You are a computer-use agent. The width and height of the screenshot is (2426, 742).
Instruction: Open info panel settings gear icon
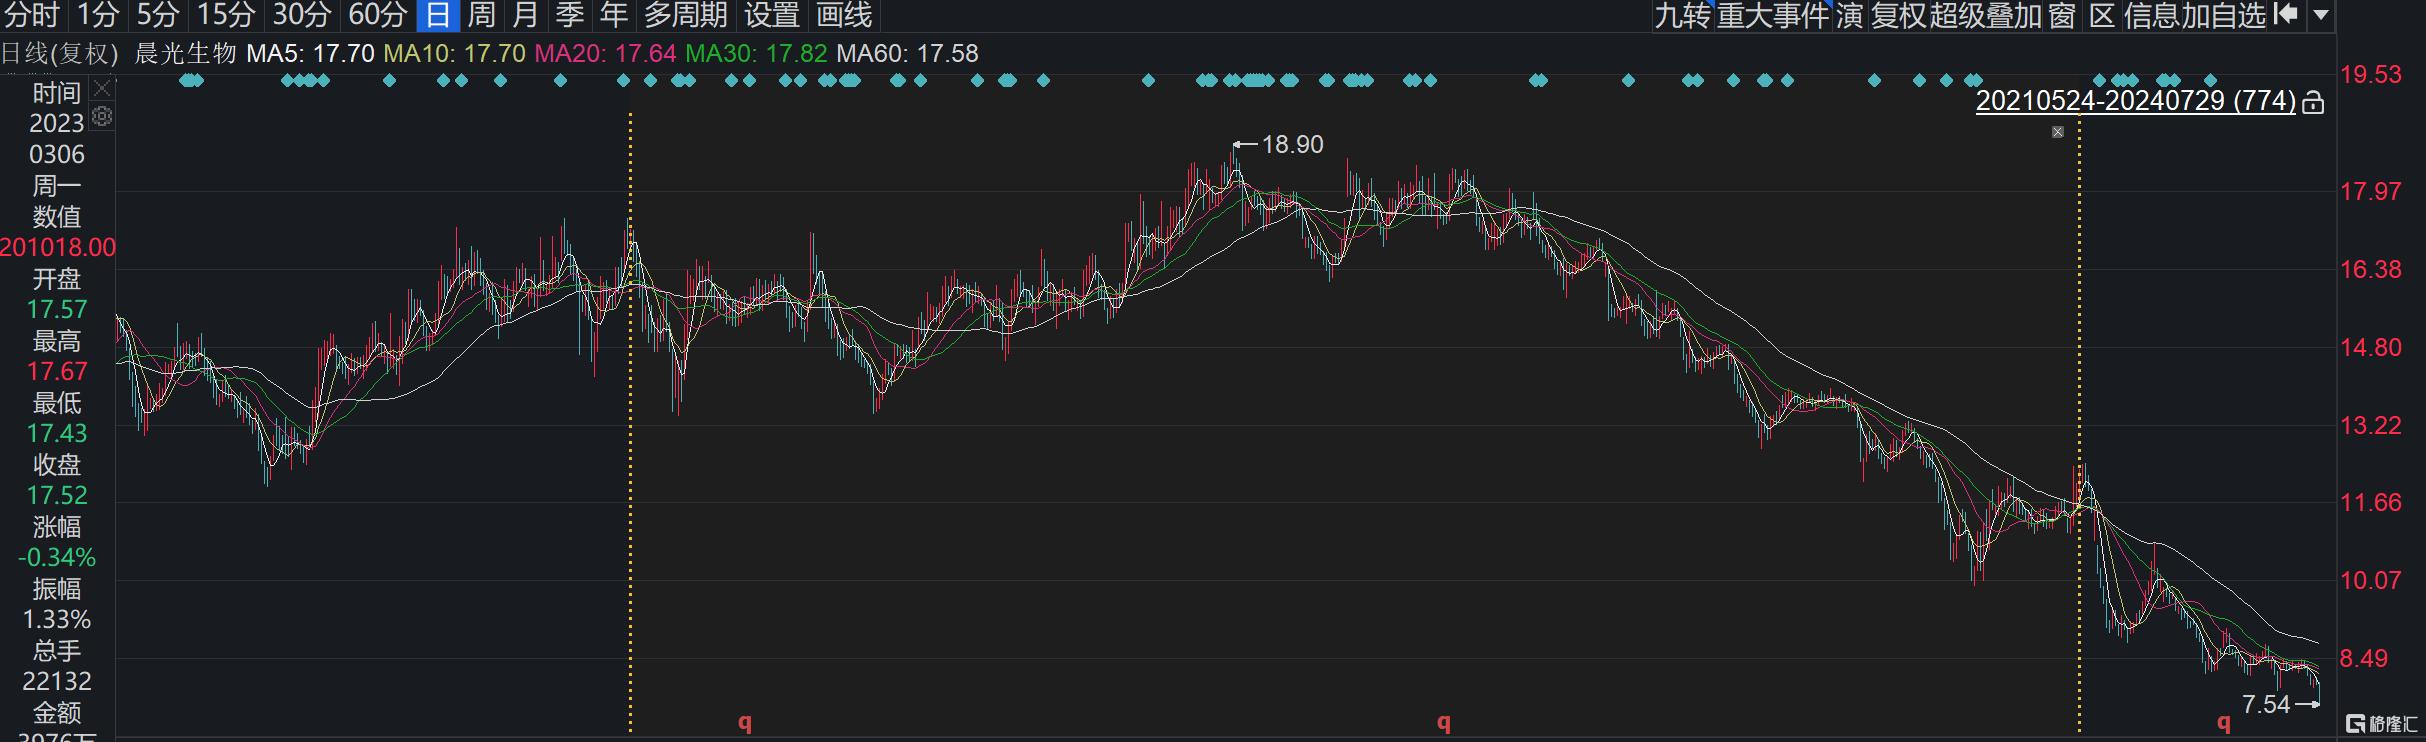(x=102, y=117)
